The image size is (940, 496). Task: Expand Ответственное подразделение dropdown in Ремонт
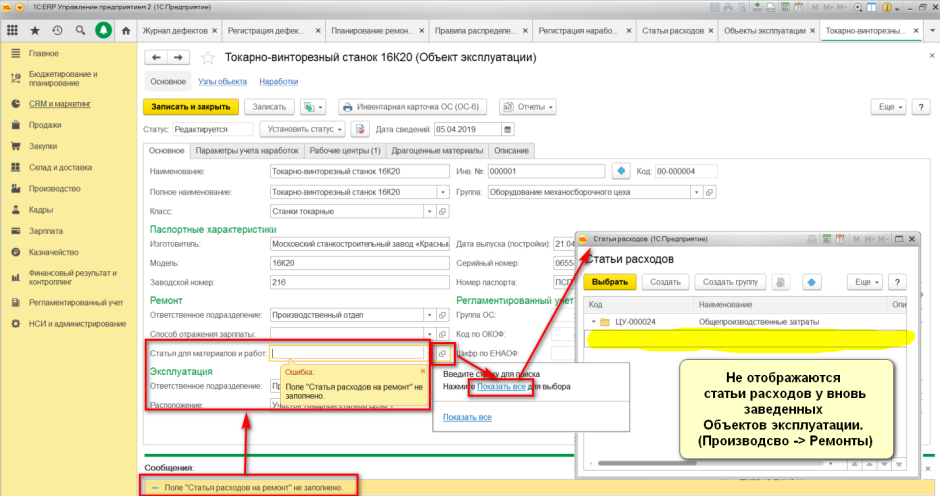(429, 315)
